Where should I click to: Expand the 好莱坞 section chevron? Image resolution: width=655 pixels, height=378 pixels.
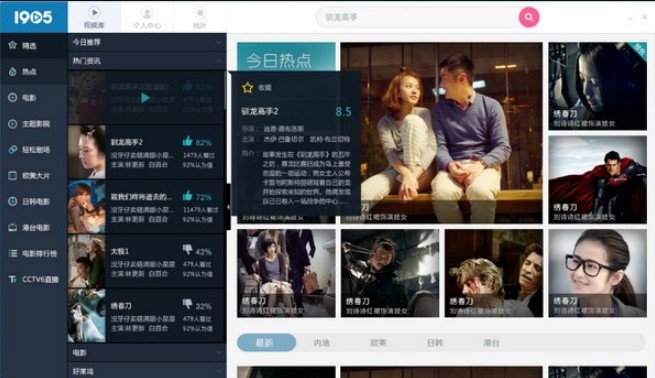[x=219, y=371]
